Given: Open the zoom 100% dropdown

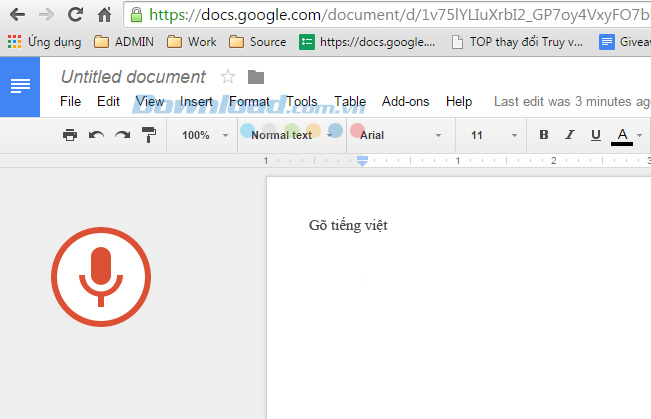Looking at the screenshot, I should [x=205, y=135].
